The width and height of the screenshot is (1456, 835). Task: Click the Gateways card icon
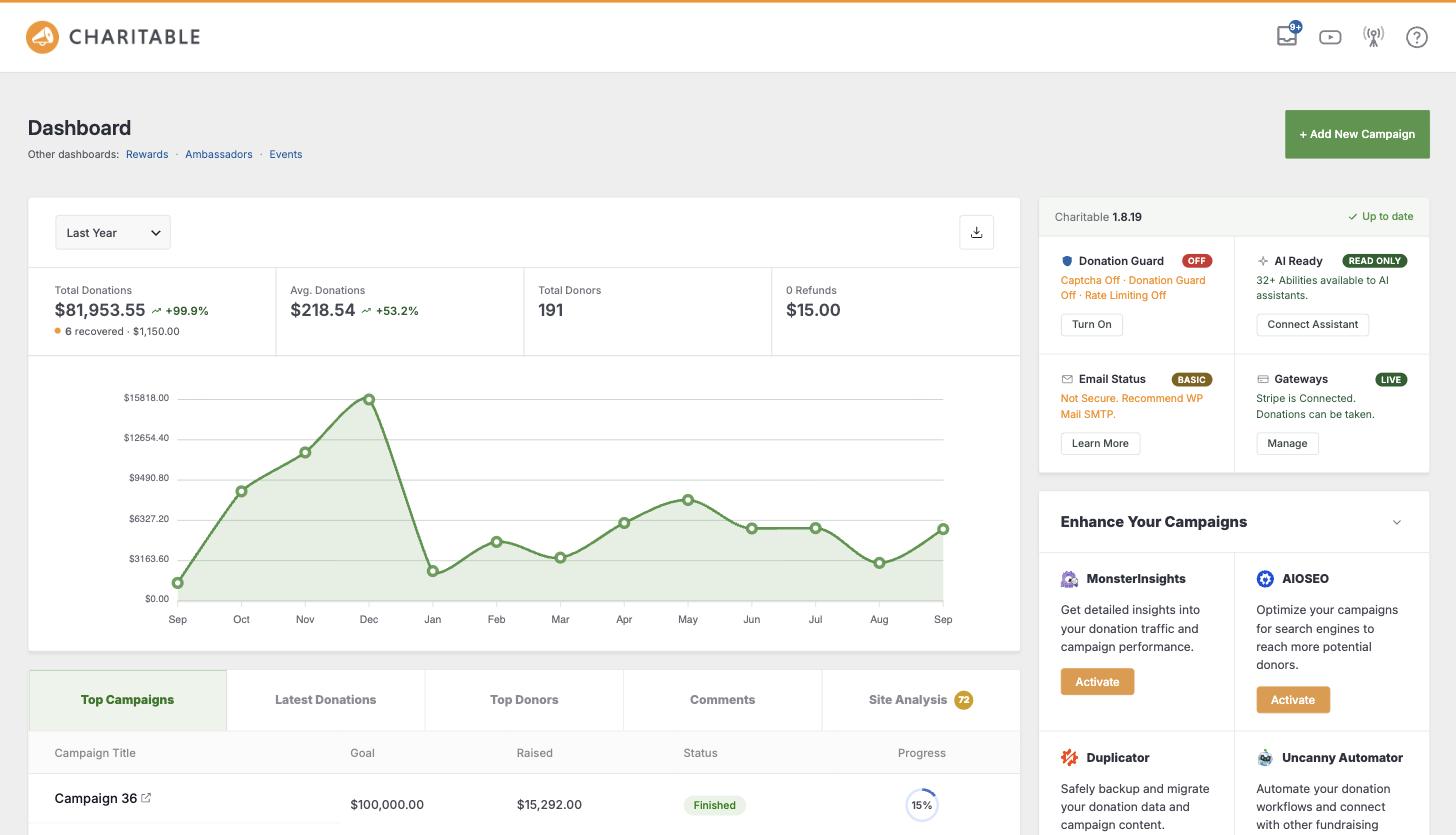point(1263,380)
